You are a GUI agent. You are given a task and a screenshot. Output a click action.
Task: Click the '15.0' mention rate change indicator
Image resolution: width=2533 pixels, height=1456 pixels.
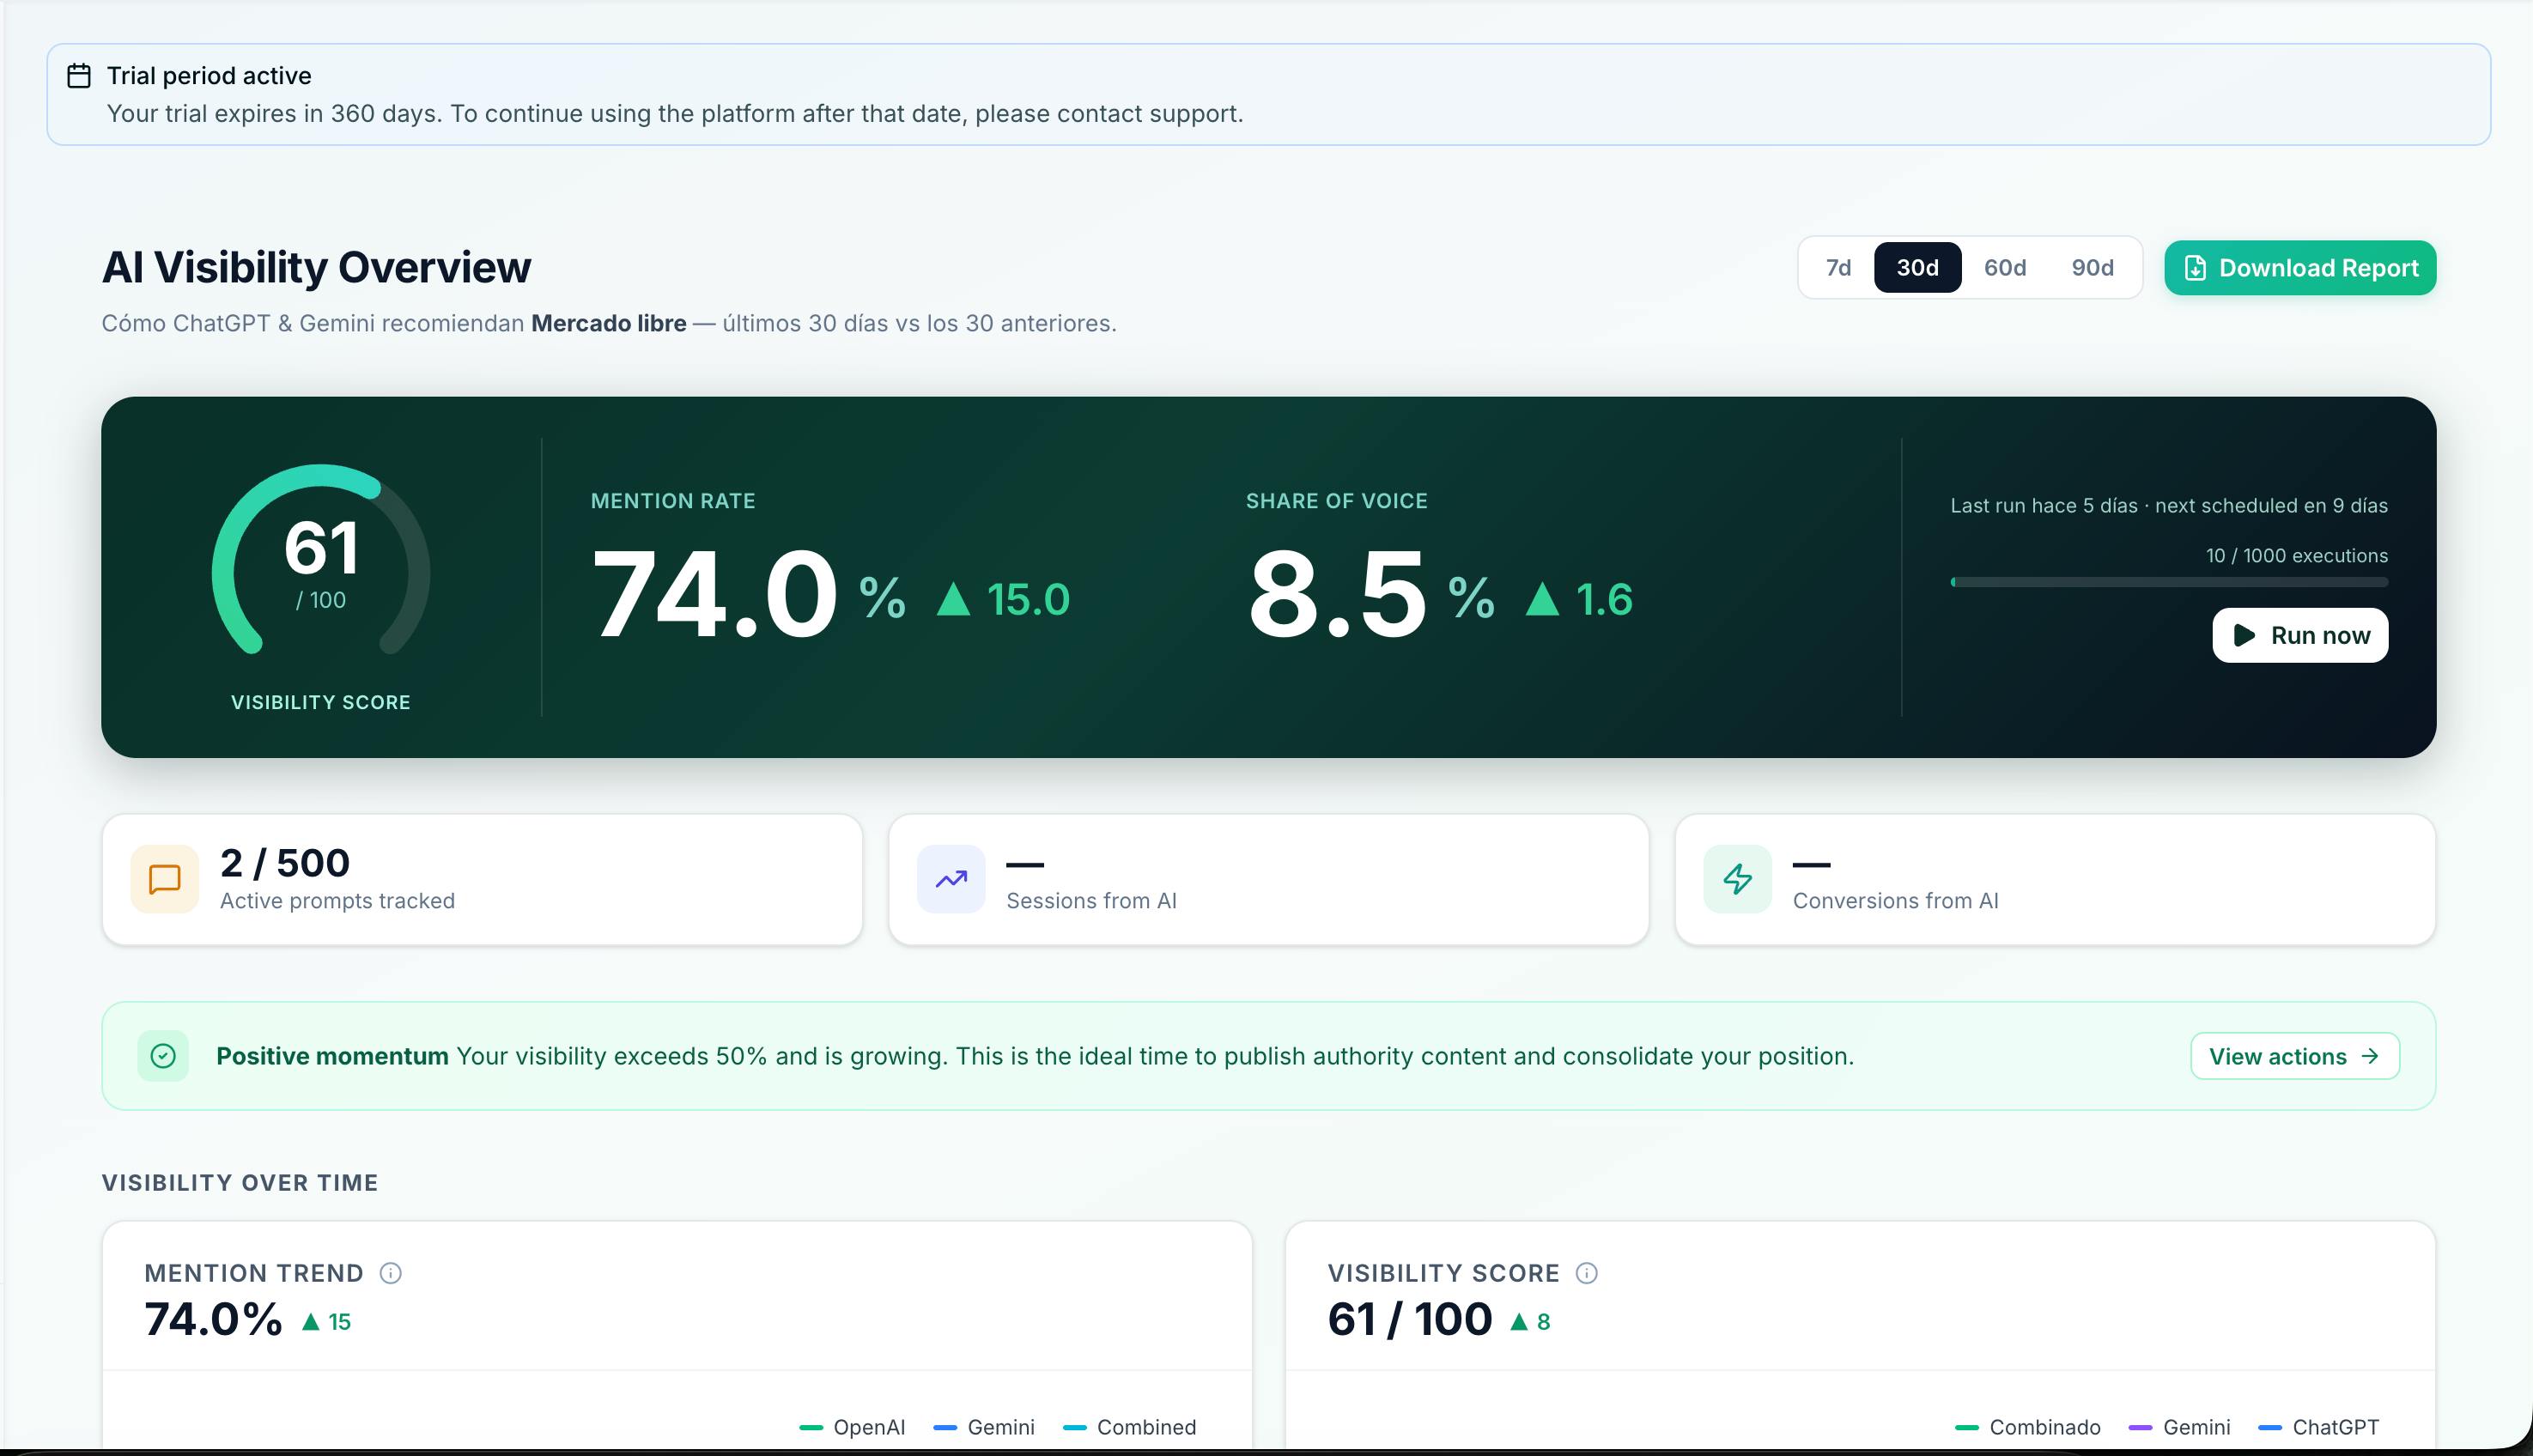click(1003, 599)
